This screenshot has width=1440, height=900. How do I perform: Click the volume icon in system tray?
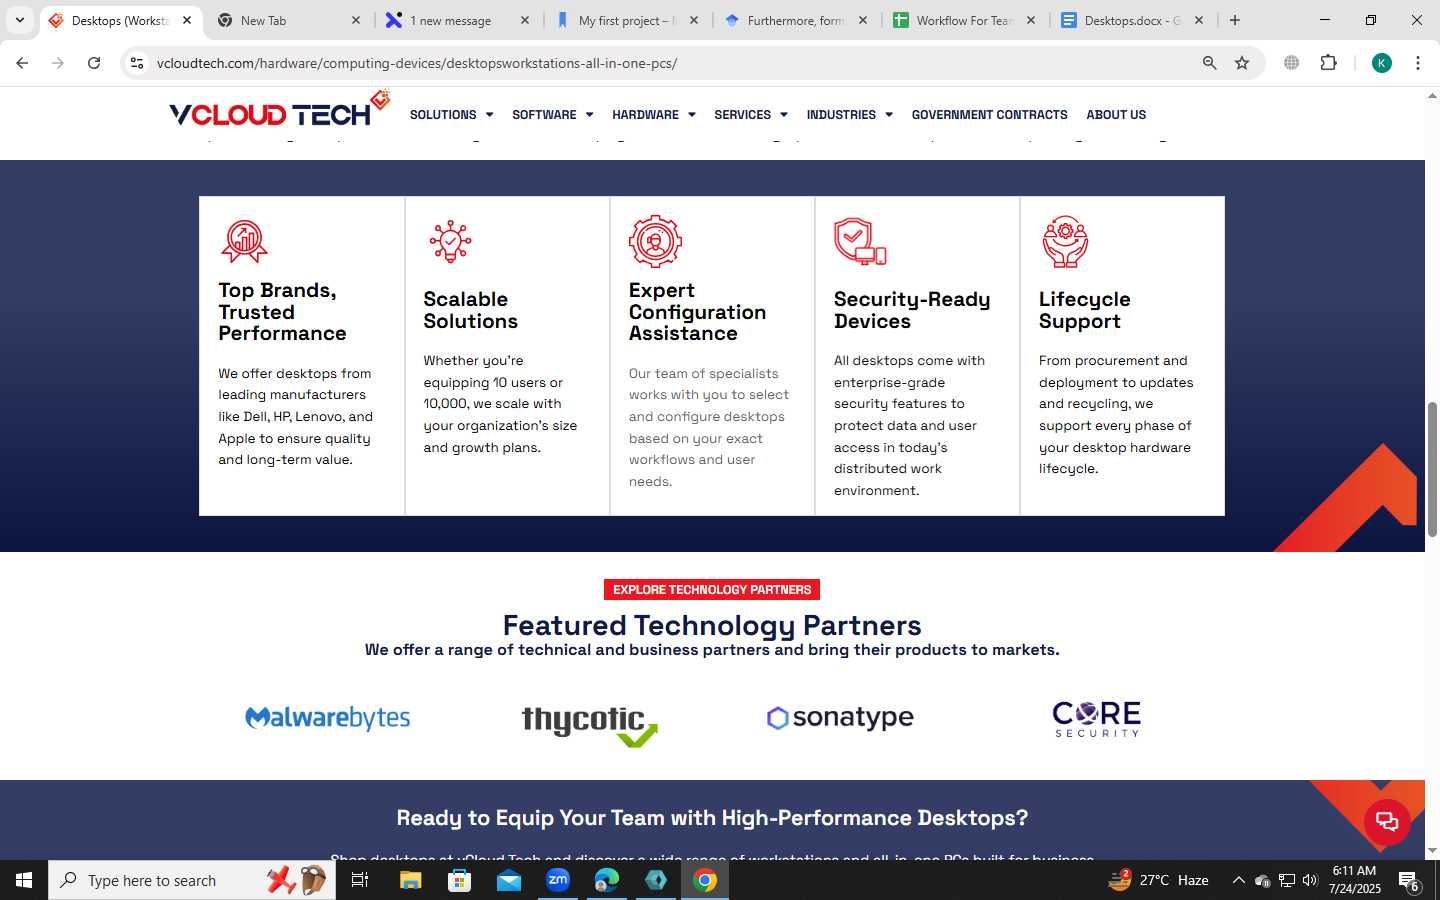(1310, 880)
